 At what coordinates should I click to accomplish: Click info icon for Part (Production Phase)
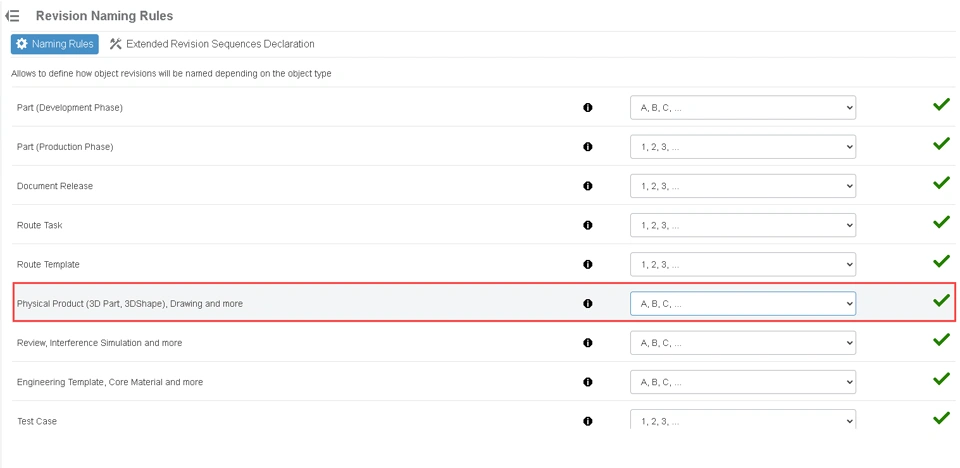pos(588,147)
